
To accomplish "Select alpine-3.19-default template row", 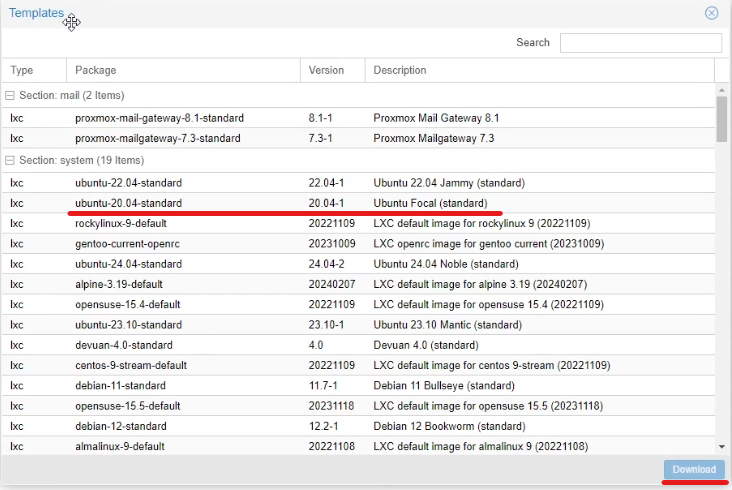I will click(x=358, y=284).
